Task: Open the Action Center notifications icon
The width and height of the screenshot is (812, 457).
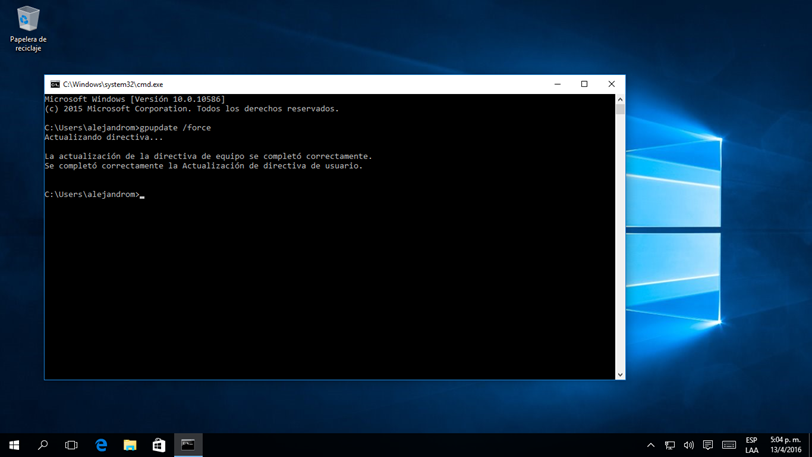Action: [x=708, y=445]
